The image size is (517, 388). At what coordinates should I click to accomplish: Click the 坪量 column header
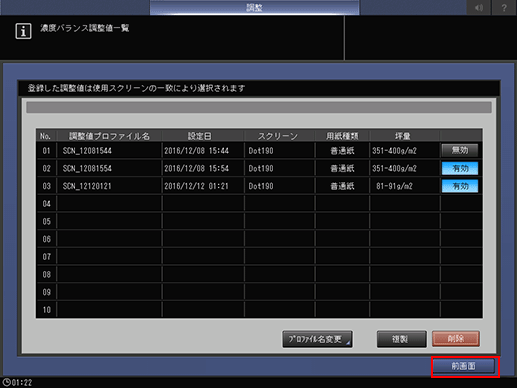[403, 136]
